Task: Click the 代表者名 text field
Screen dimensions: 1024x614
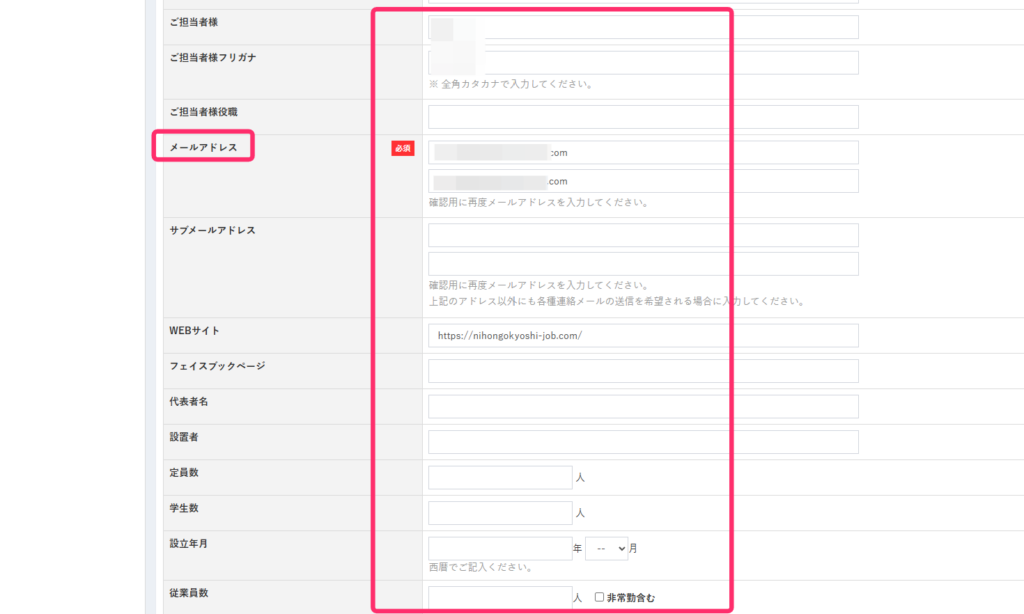Action: tap(642, 406)
